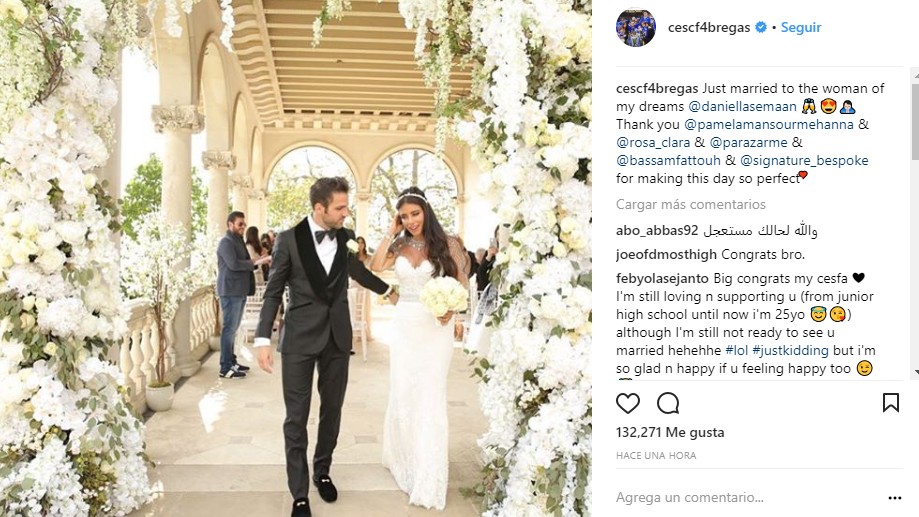
Task: Open the @parazarme mention
Action: tap(748, 142)
